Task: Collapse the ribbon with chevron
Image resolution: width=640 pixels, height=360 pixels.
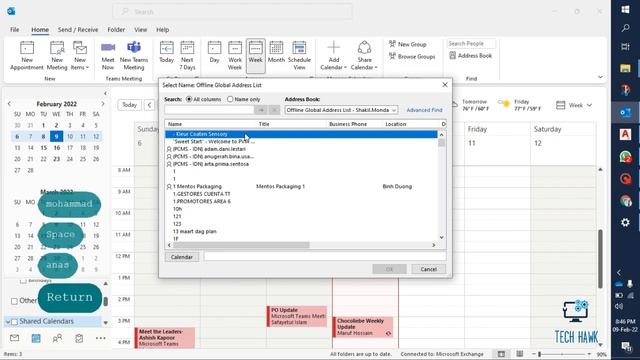Action: click(600, 77)
